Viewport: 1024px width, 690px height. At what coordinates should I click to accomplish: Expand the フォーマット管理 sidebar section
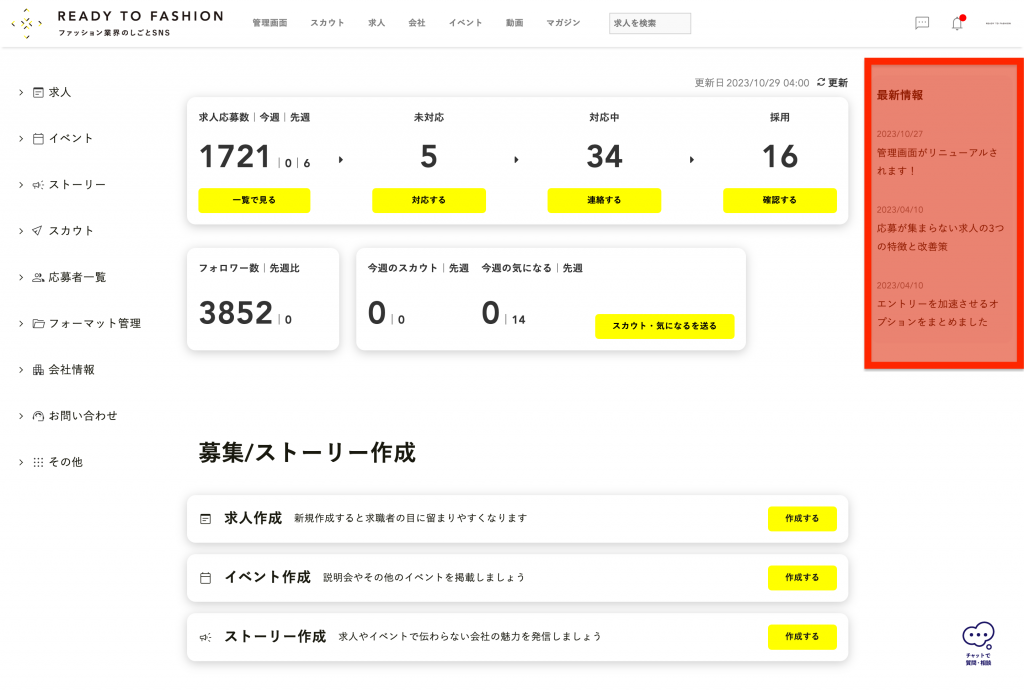point(20,324)
